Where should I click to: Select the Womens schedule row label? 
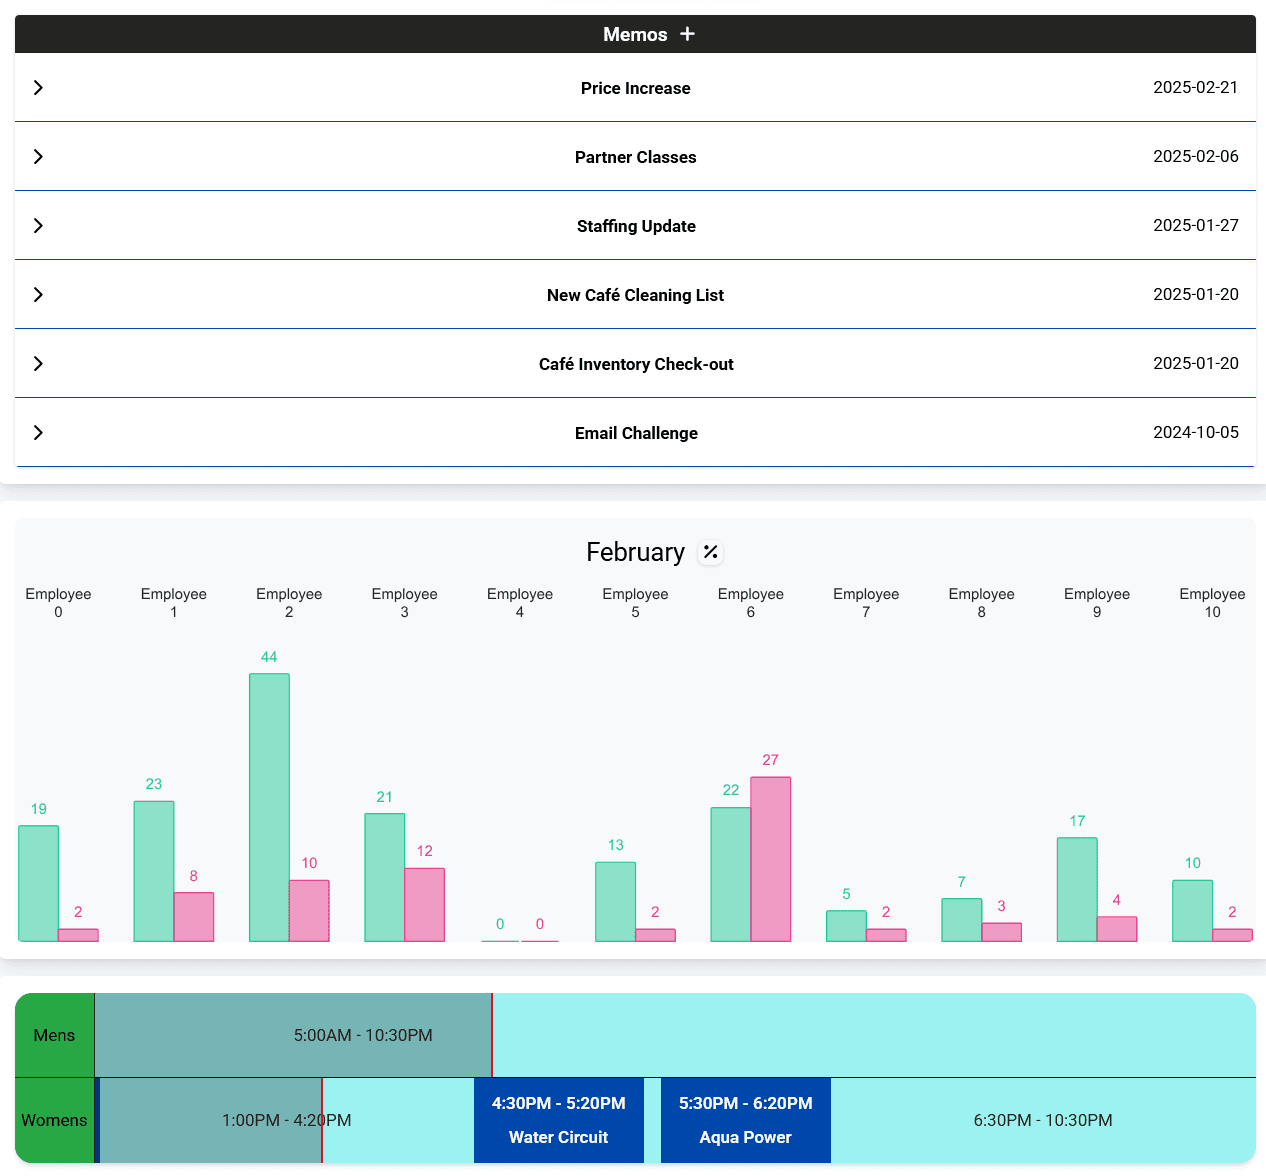[x=54, y=1120]
